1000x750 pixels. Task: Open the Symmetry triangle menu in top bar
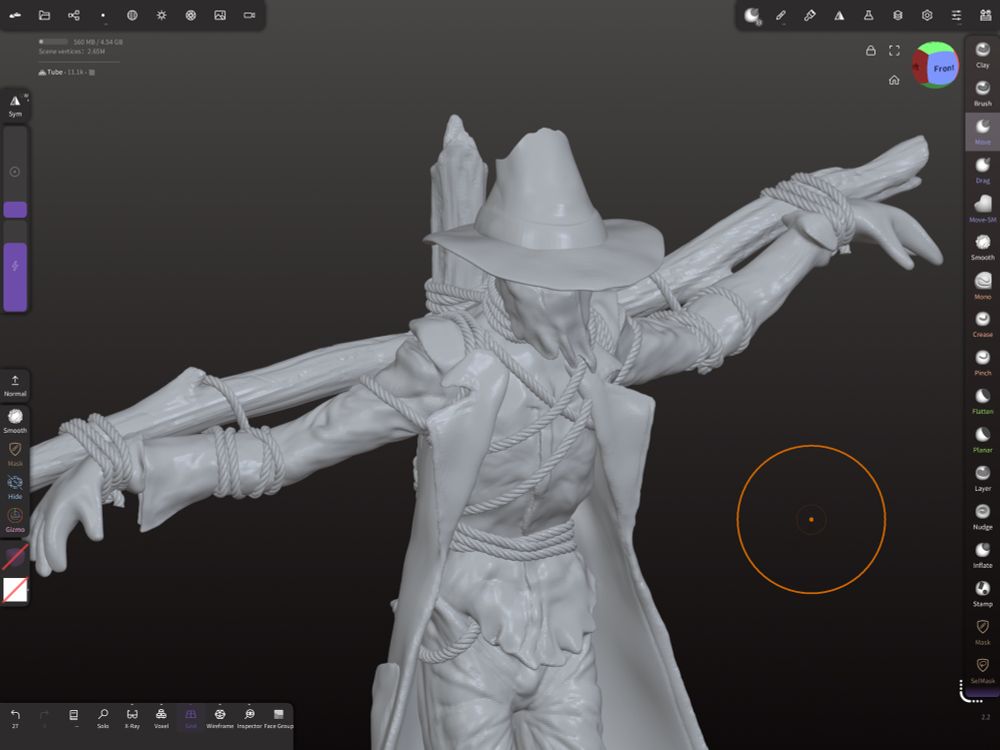tap(839, 15)
